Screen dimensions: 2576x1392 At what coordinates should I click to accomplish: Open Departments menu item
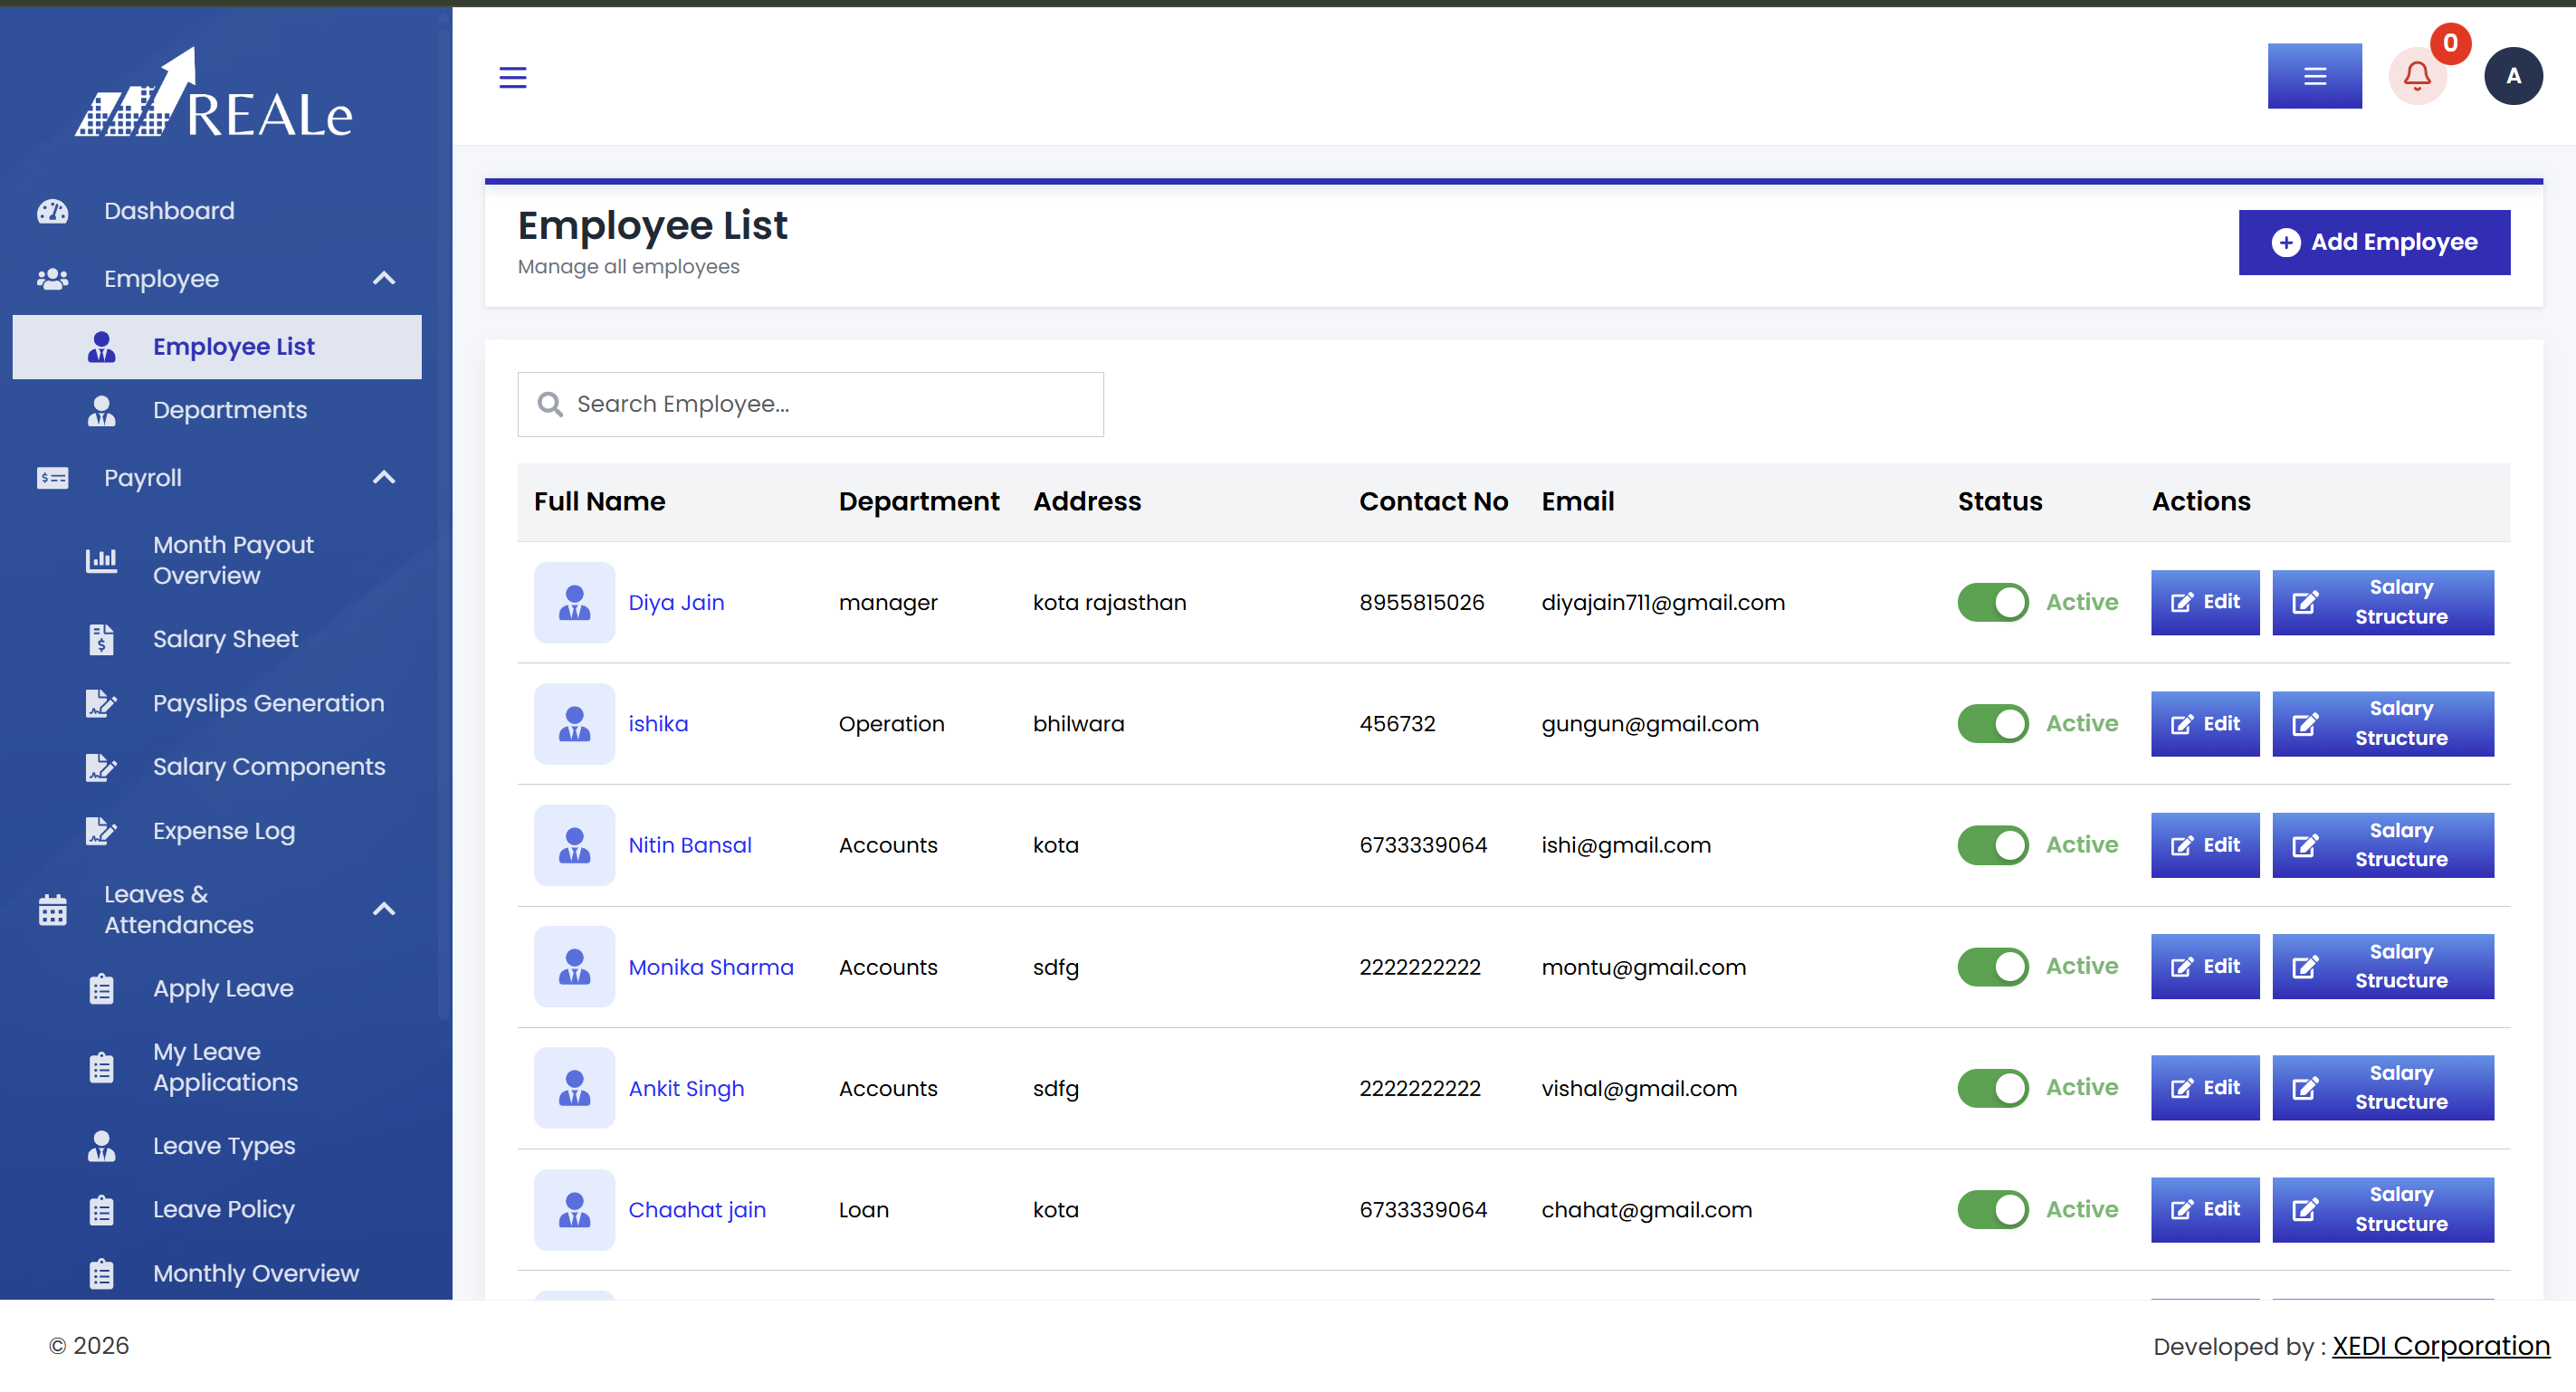217,410
